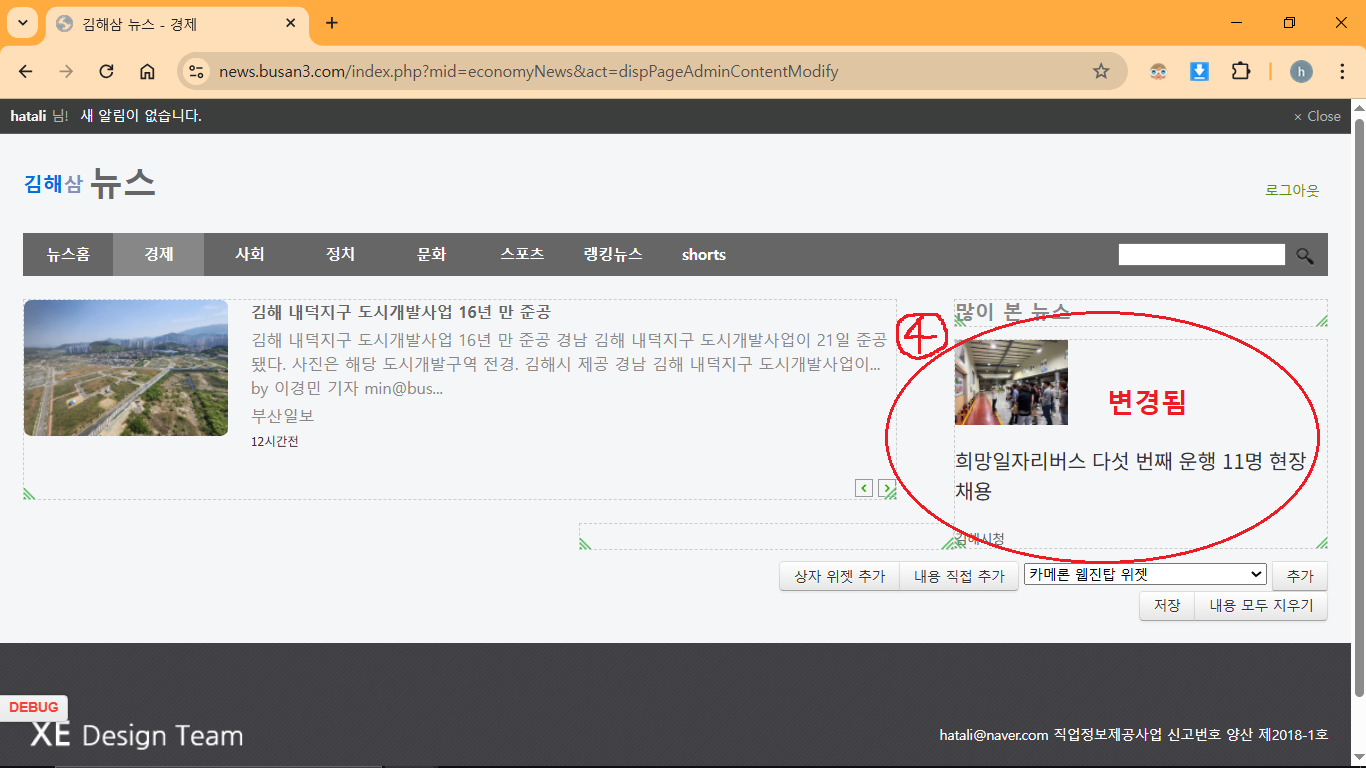The image size is (1366, 768).
Task: Open the 사회 menu item
Action: [x=249, y=255]
